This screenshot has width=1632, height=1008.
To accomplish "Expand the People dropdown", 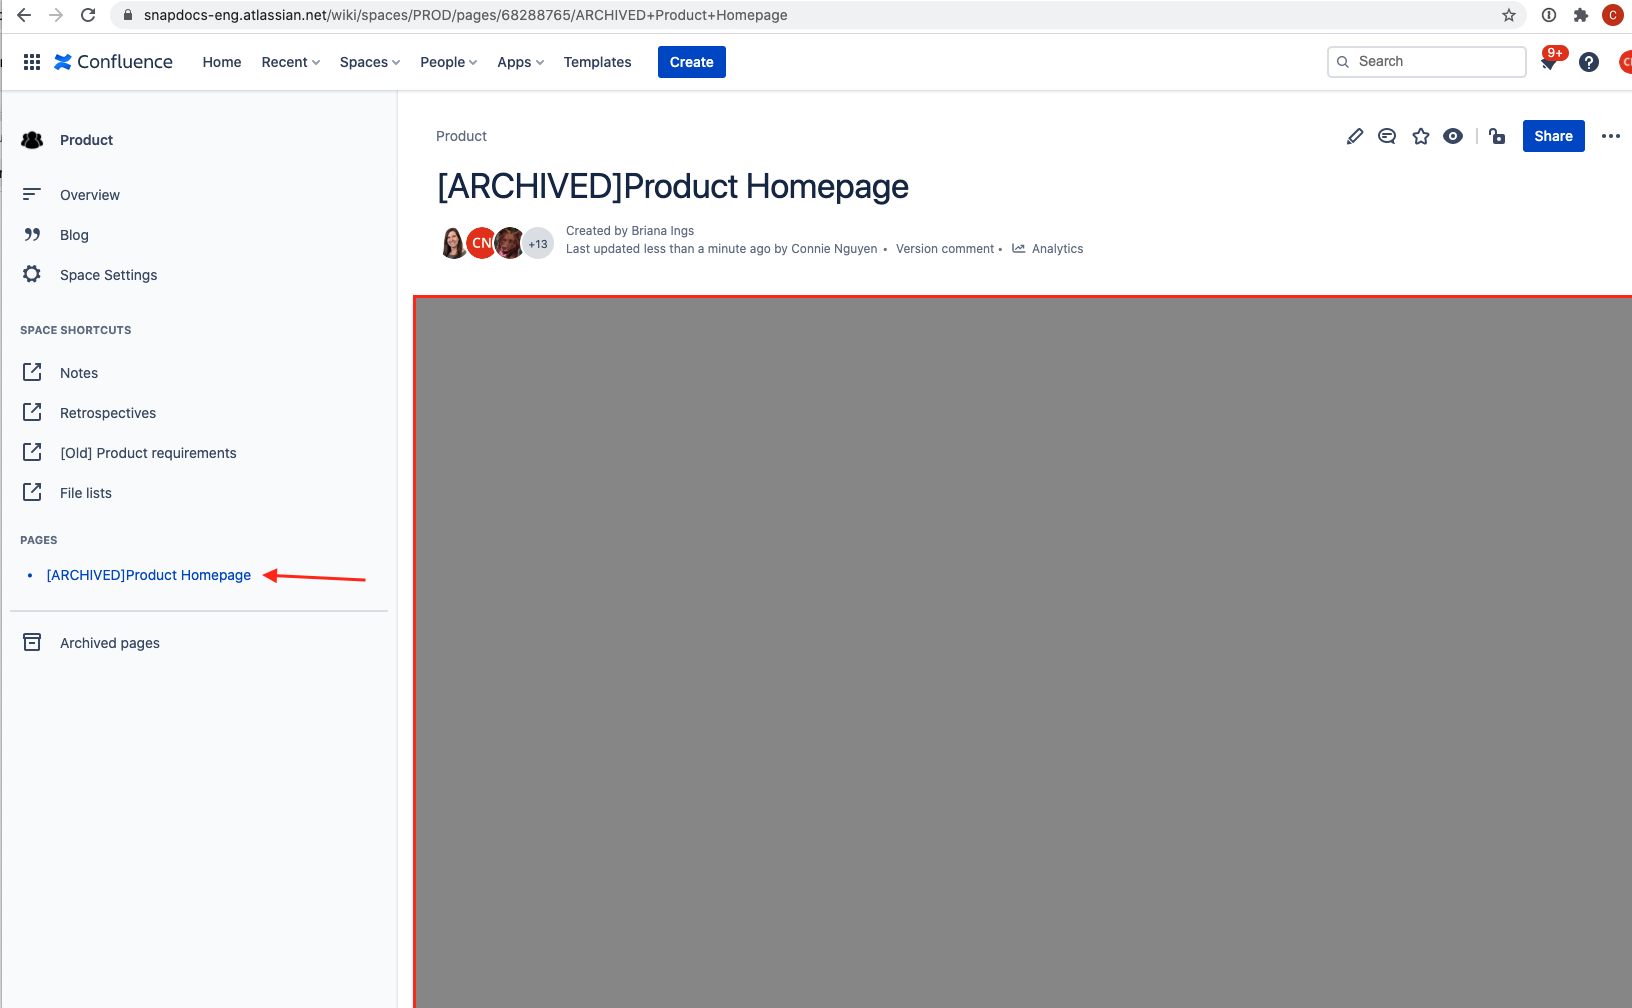I will coord(449,62).
